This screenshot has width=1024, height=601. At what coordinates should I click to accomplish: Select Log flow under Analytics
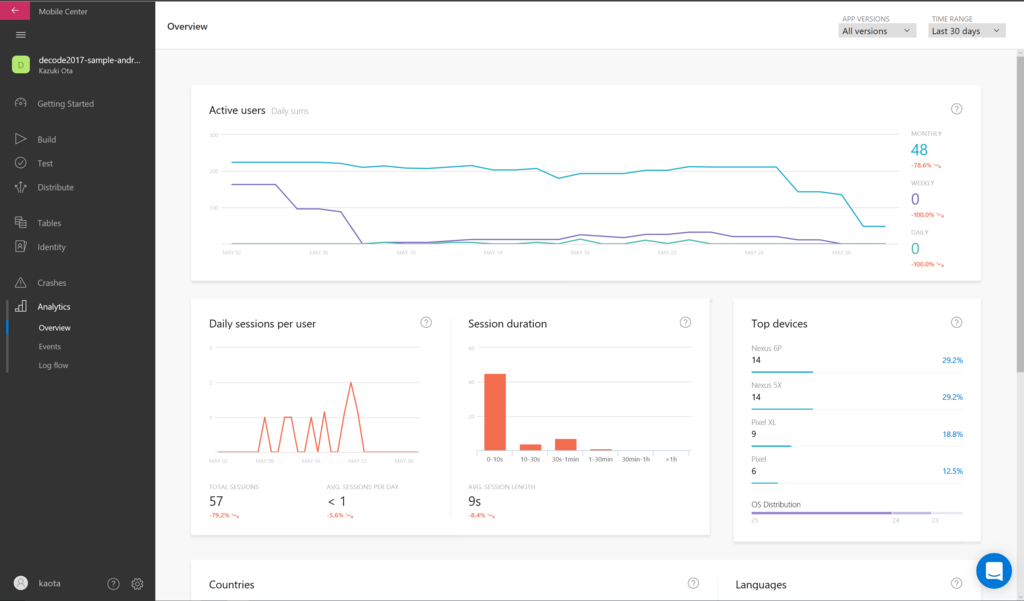(53, 365)
